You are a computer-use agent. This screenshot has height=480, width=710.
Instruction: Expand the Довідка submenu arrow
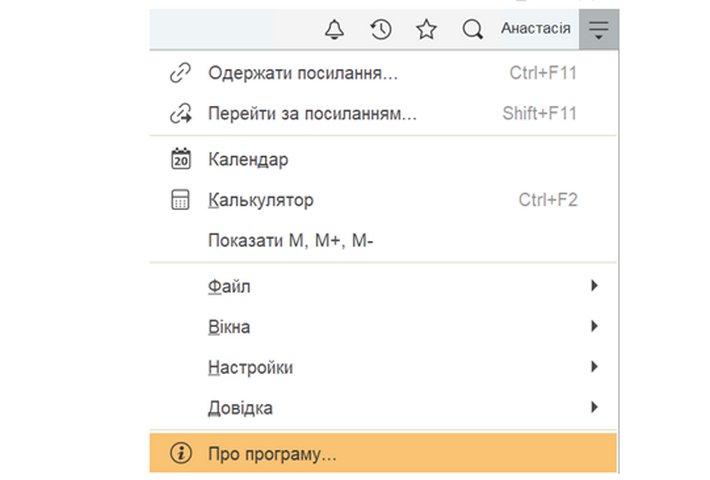[x=594, y=407]
